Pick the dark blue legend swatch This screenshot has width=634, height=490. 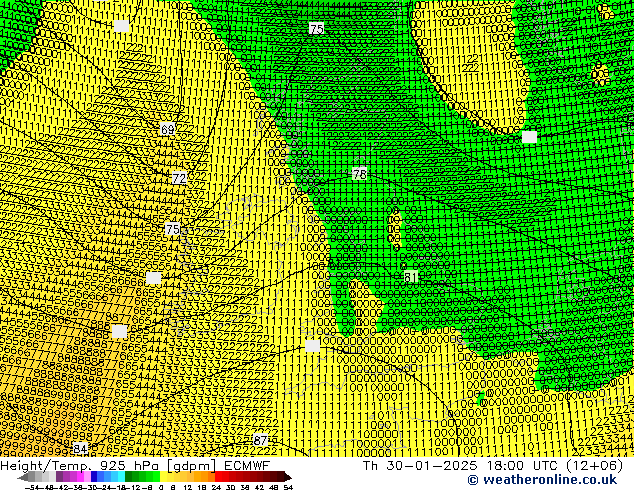tap(94, 477)
